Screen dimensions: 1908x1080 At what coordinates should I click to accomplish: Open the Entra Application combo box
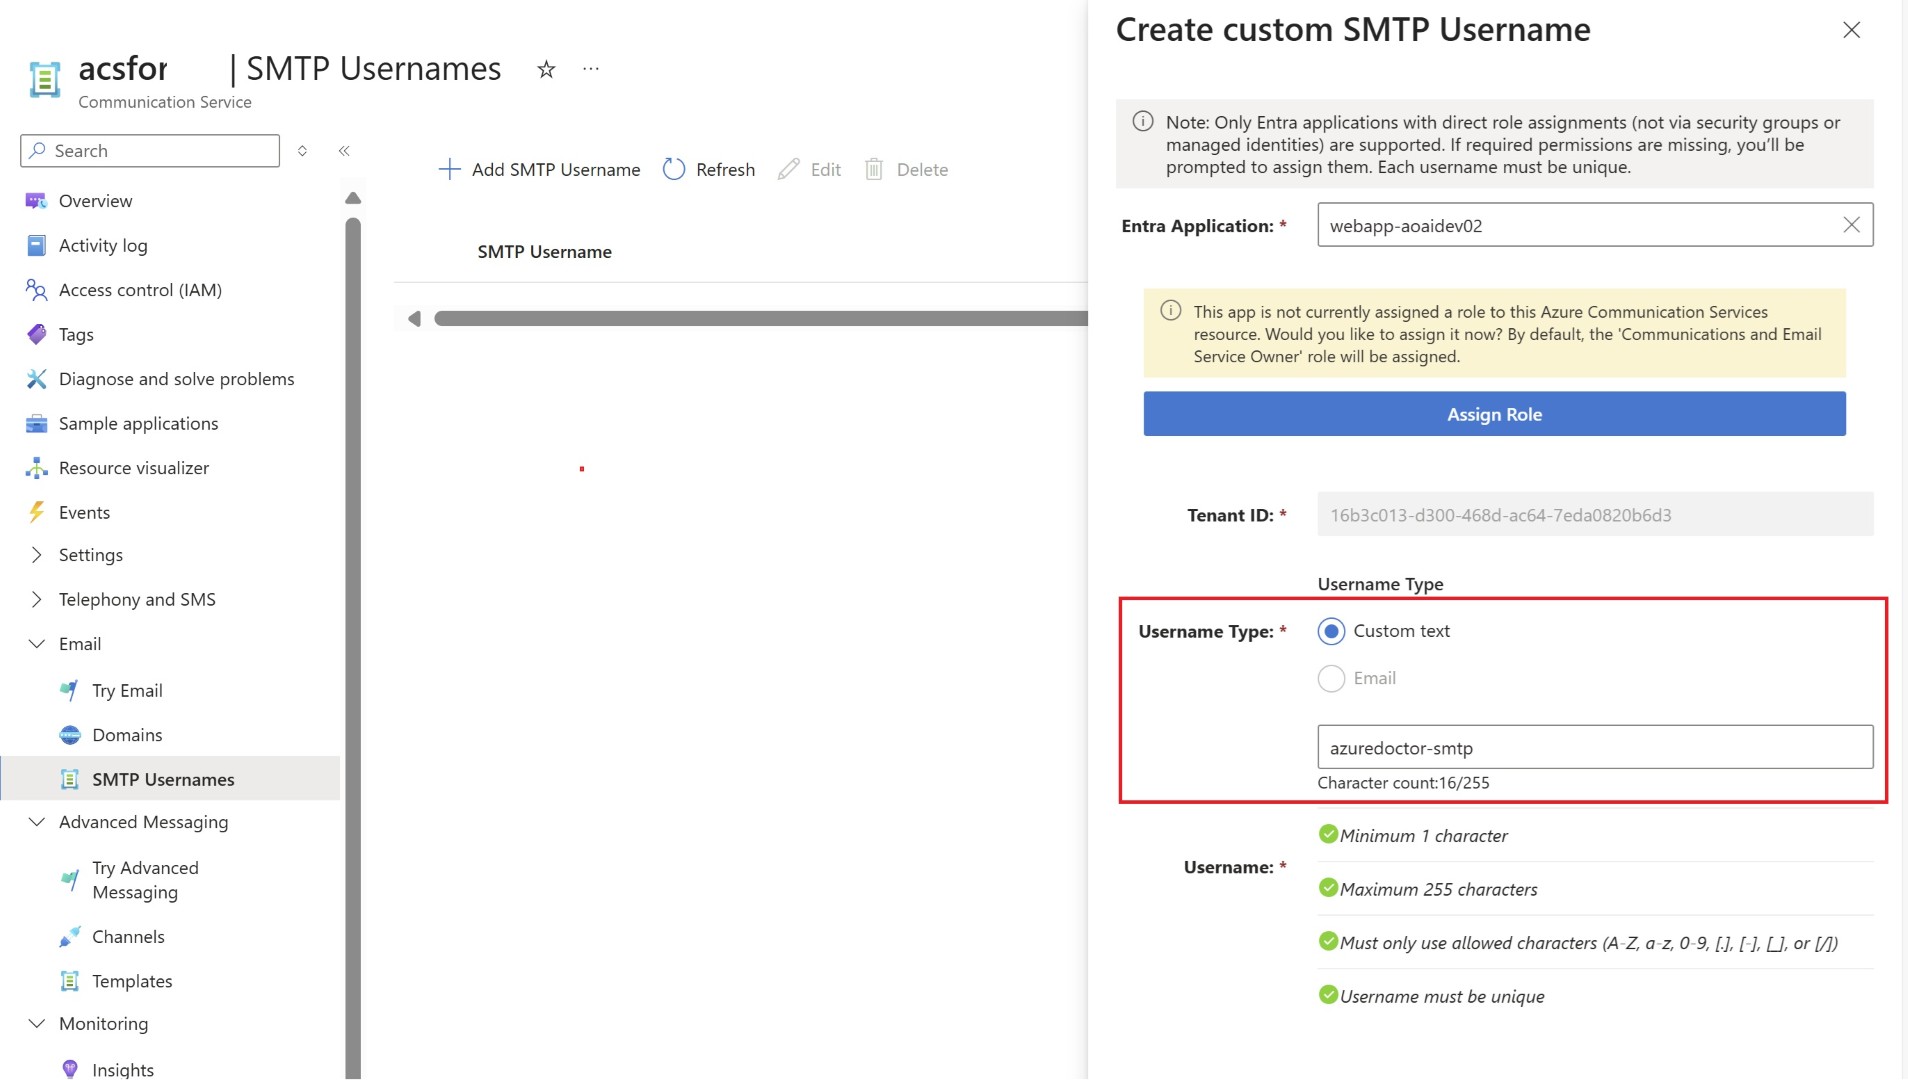tap(1595, 225)
